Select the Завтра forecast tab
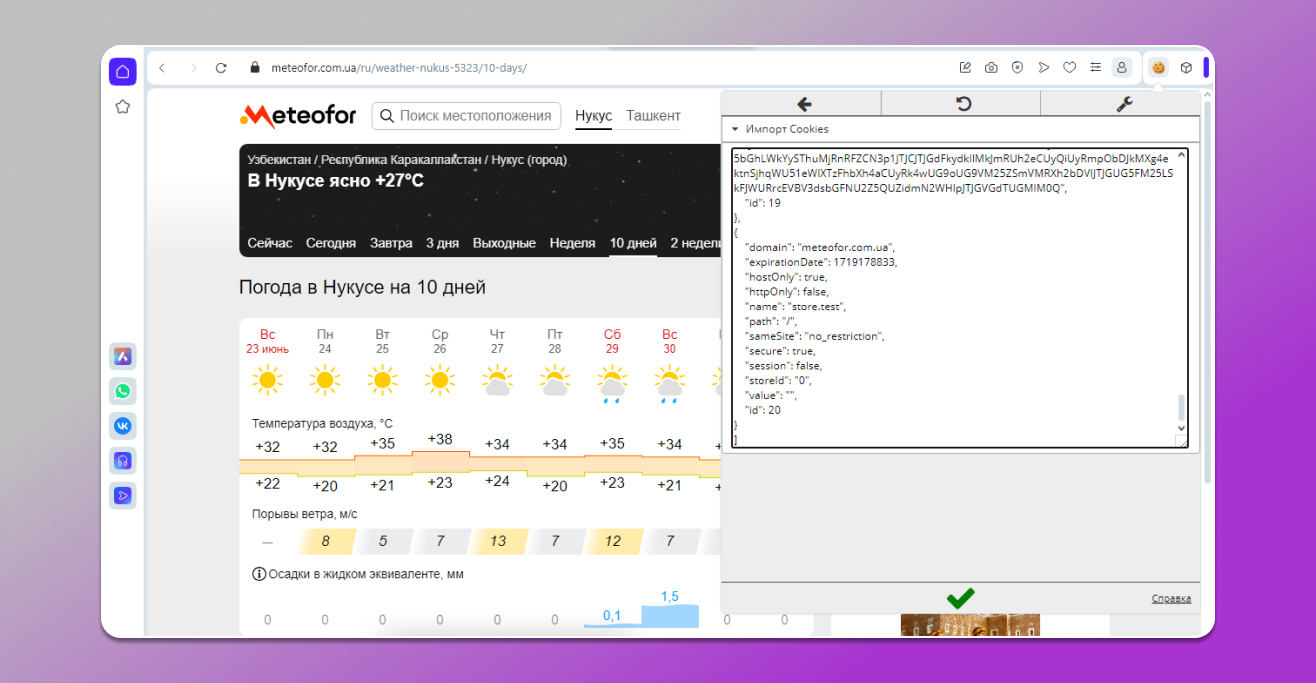Screen dimensions: 1316x683 (x=391, y=243)
